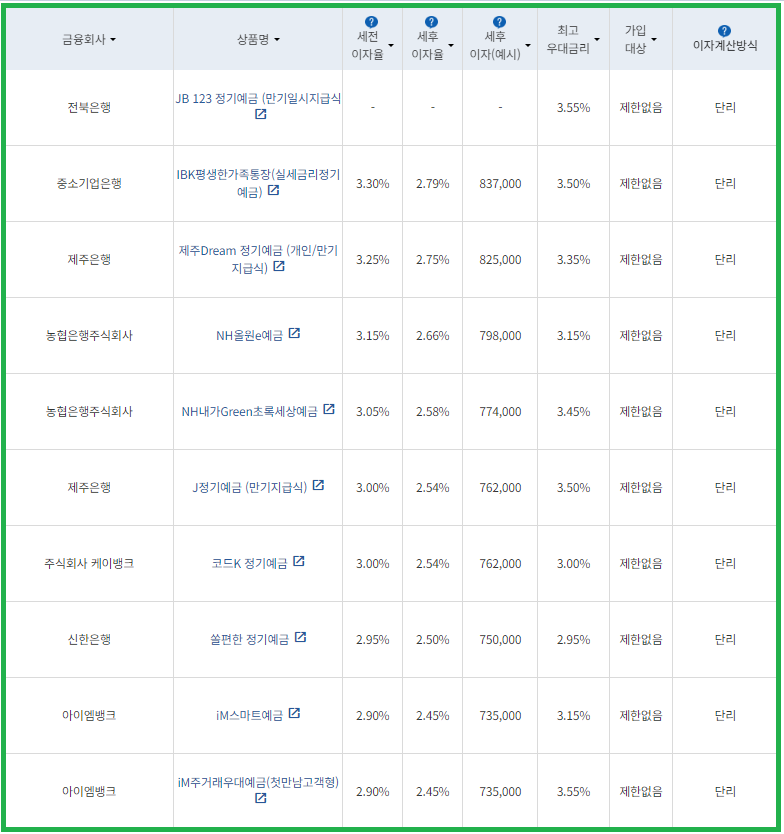The height and width of the screenshot is (834, 784).
Task: Sort by 최고 우대금리 column arrow
Action: pos(597,40)
